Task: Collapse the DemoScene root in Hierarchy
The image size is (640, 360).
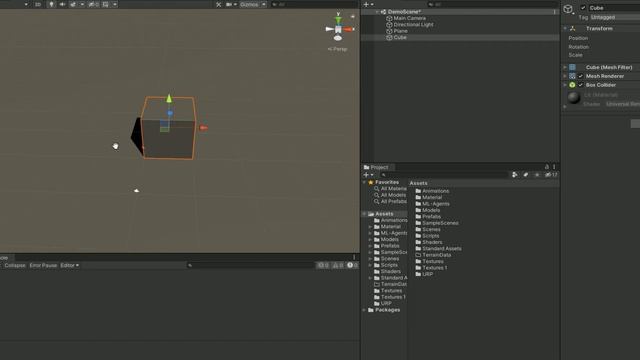Action: click(x=377, y=12)
